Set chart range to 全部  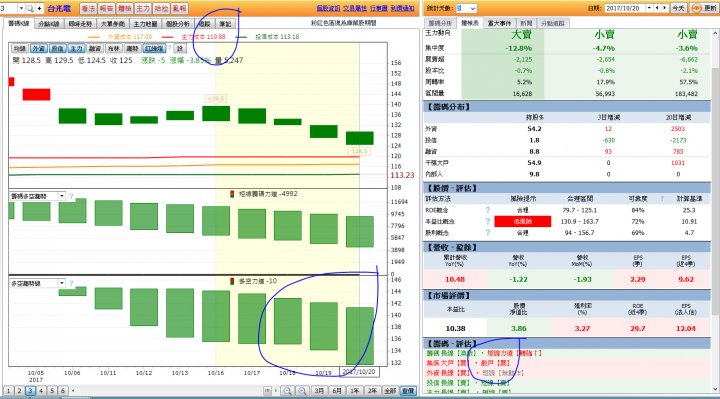pos(390,391)
